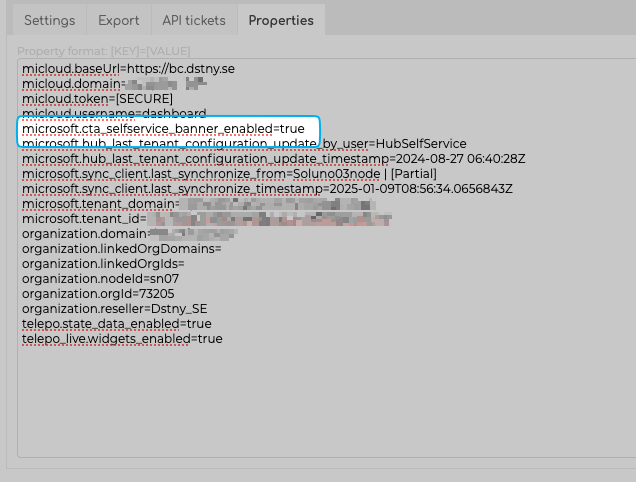
Task: Click the organization.linkedOrgIds= line
Action: click(x=103, y=264)
